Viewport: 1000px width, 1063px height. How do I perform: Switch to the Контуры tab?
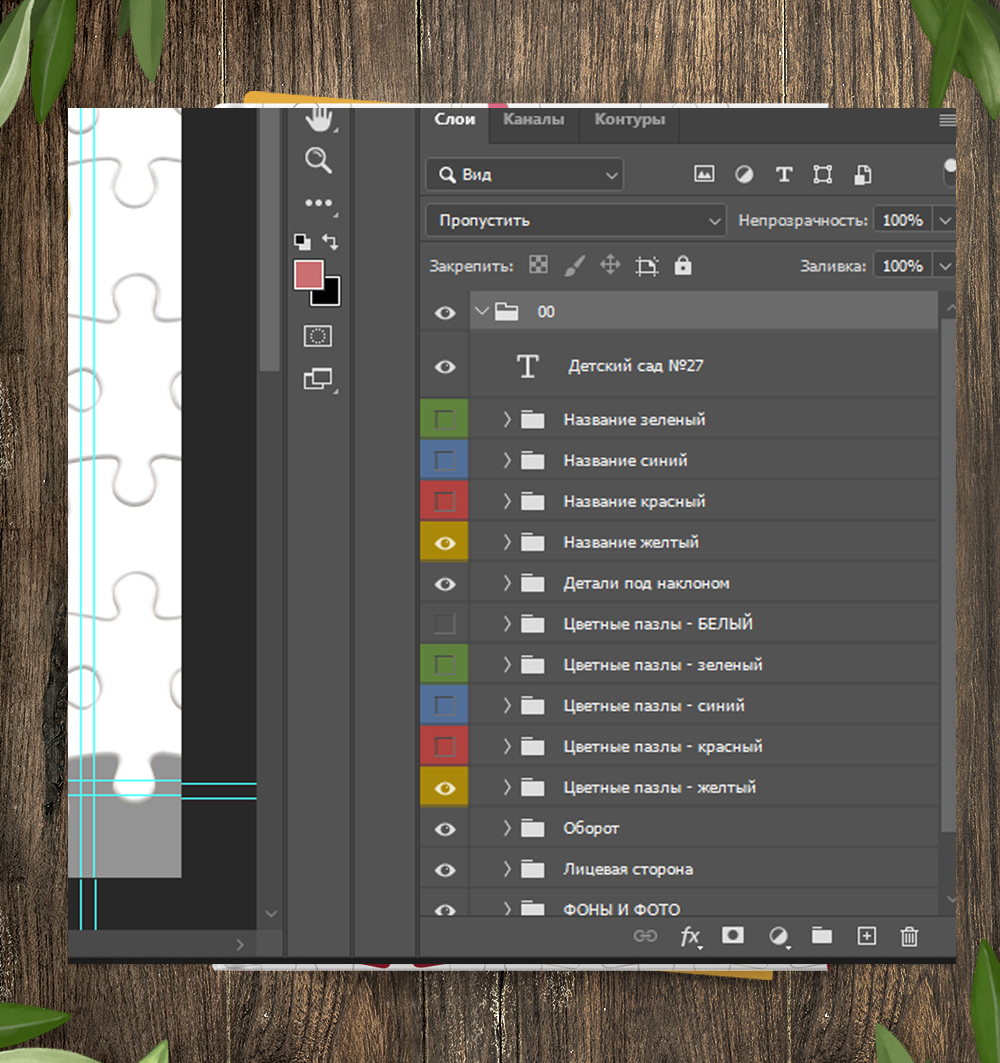coord(629,120)
